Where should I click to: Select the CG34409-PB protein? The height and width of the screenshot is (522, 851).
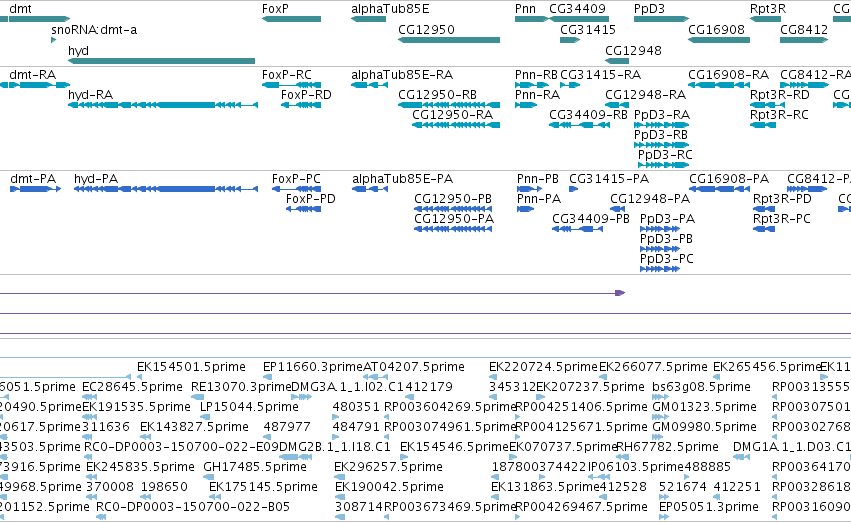577,229
